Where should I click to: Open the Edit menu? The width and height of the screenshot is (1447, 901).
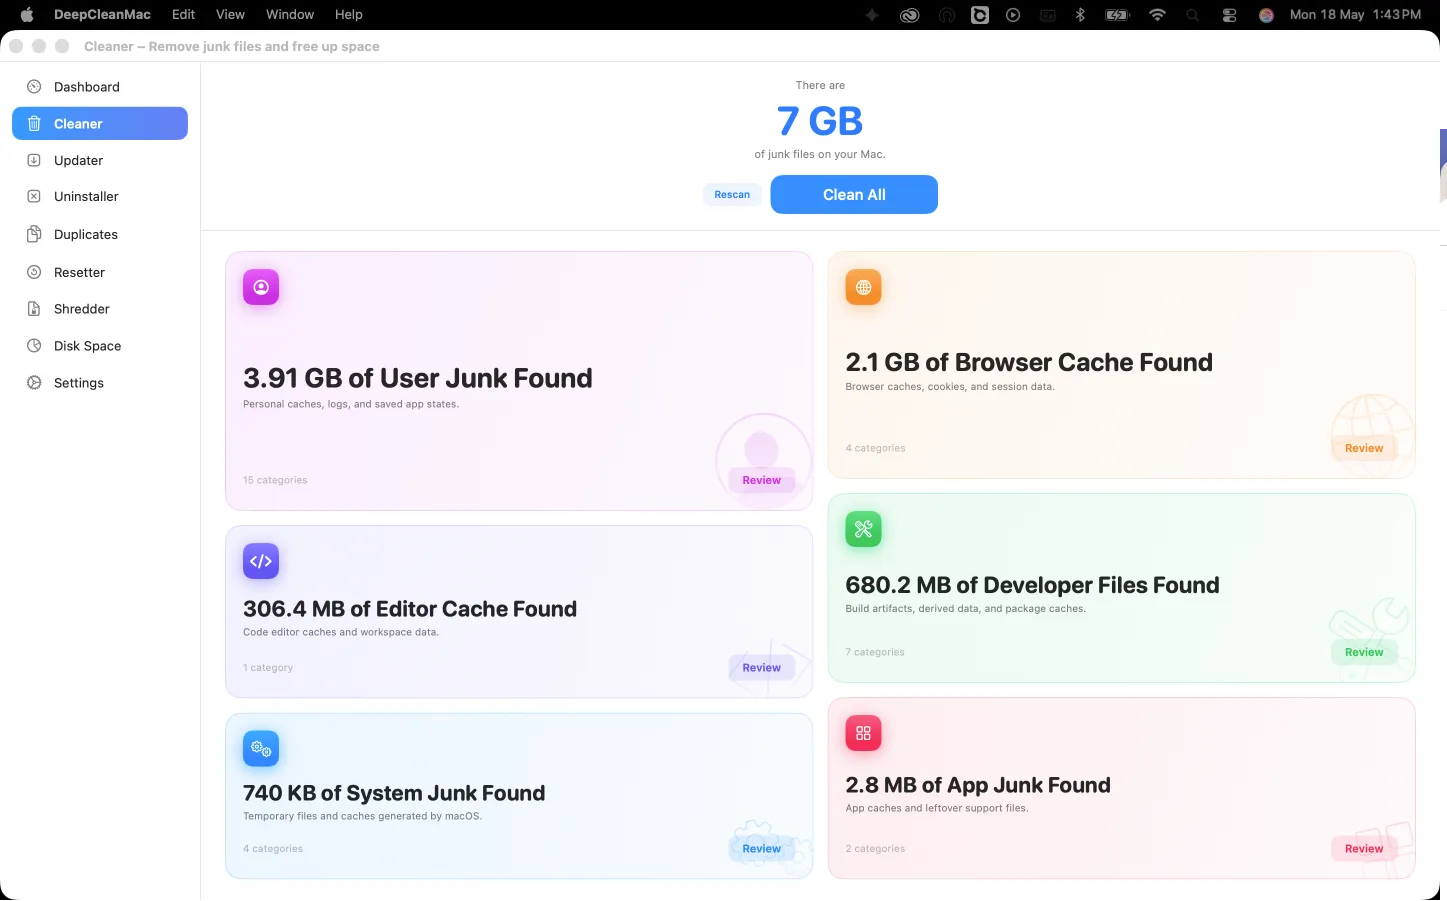[183, 15]
